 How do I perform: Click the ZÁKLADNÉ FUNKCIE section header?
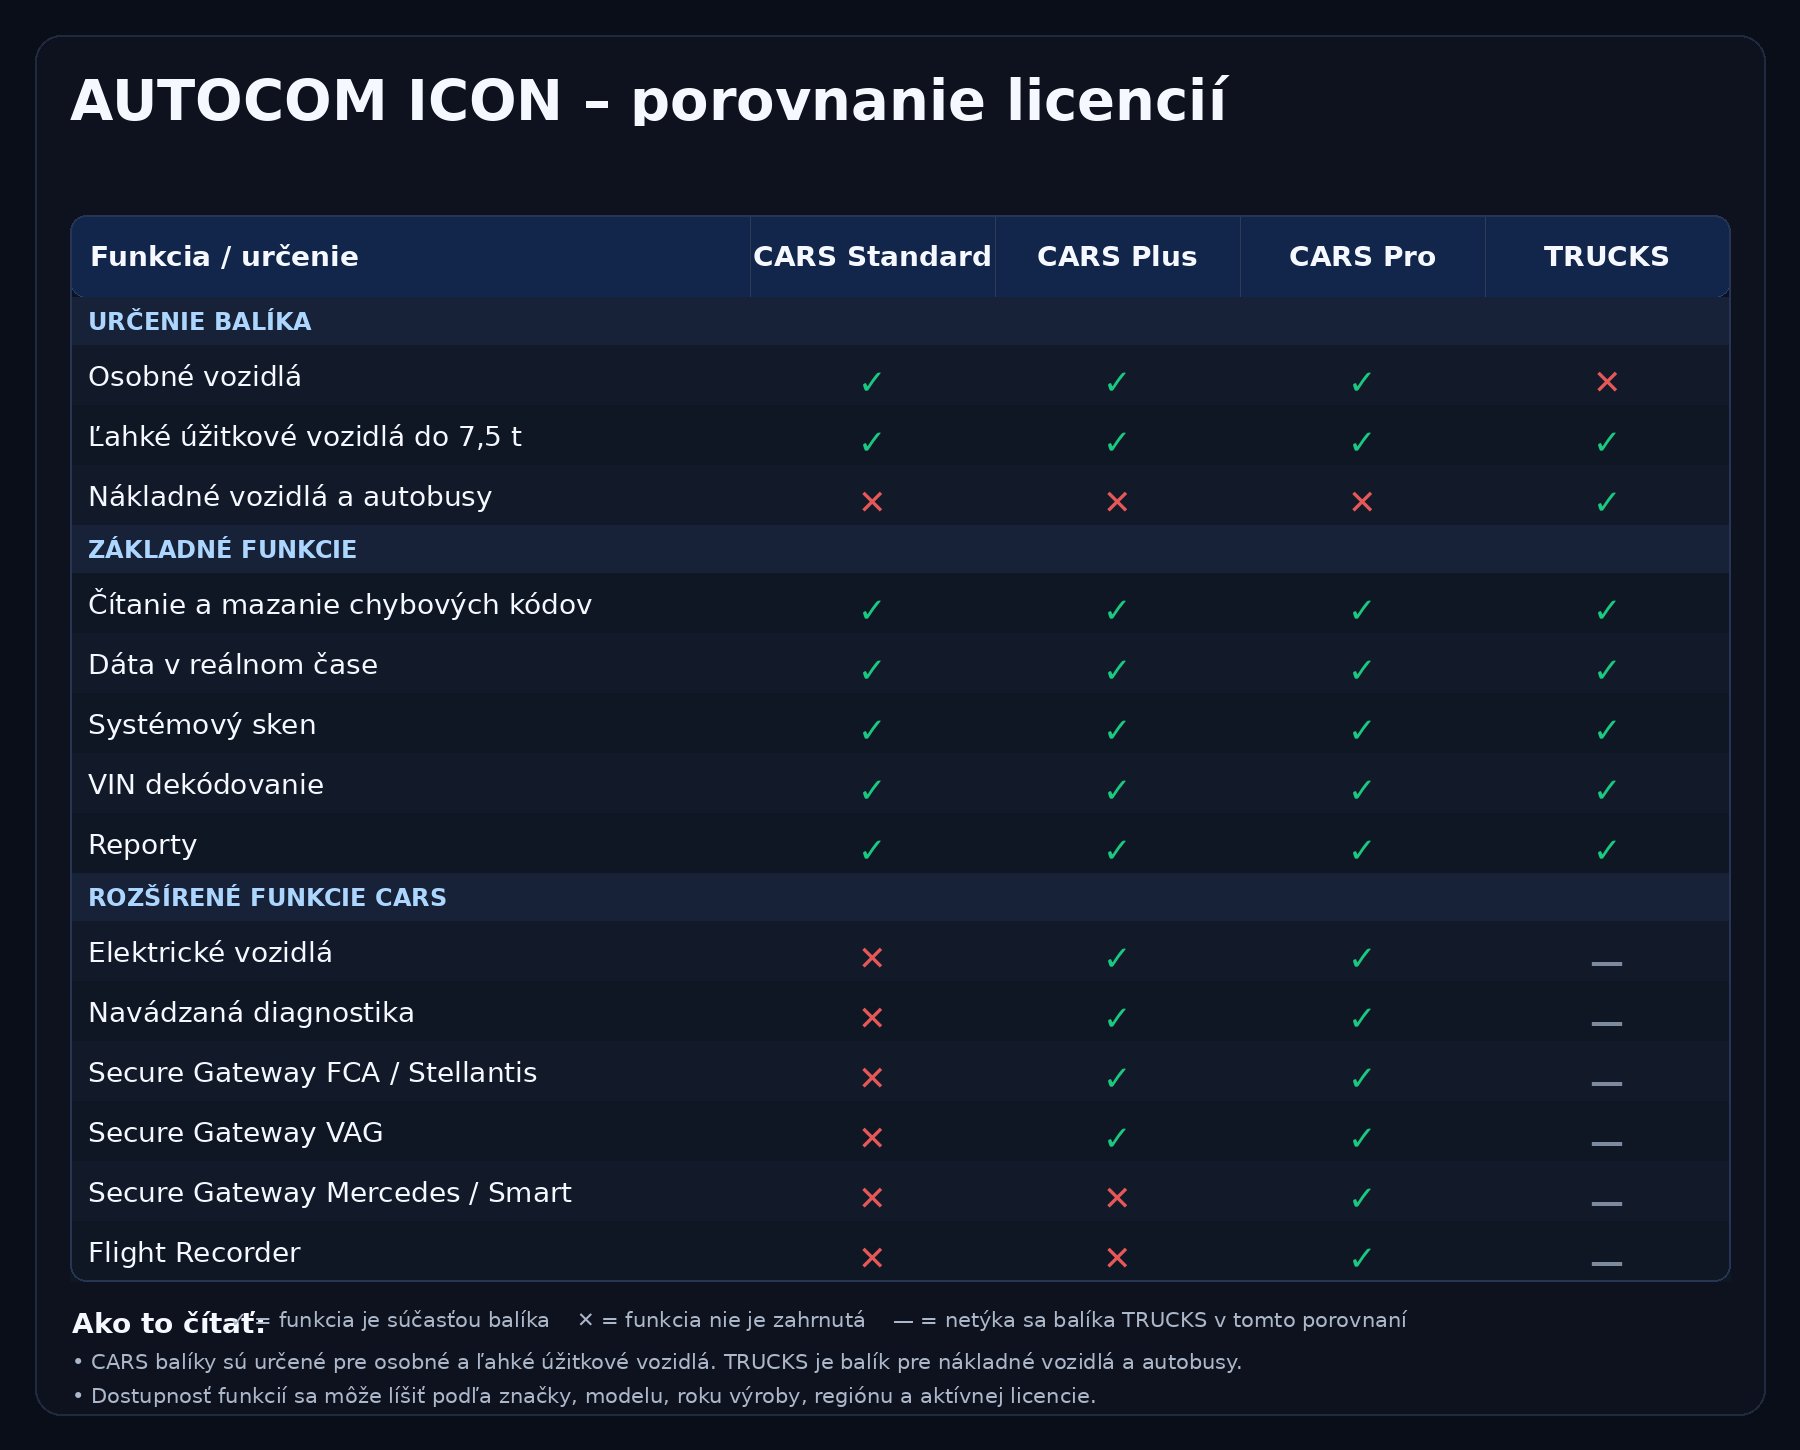[x=222, y=550]
